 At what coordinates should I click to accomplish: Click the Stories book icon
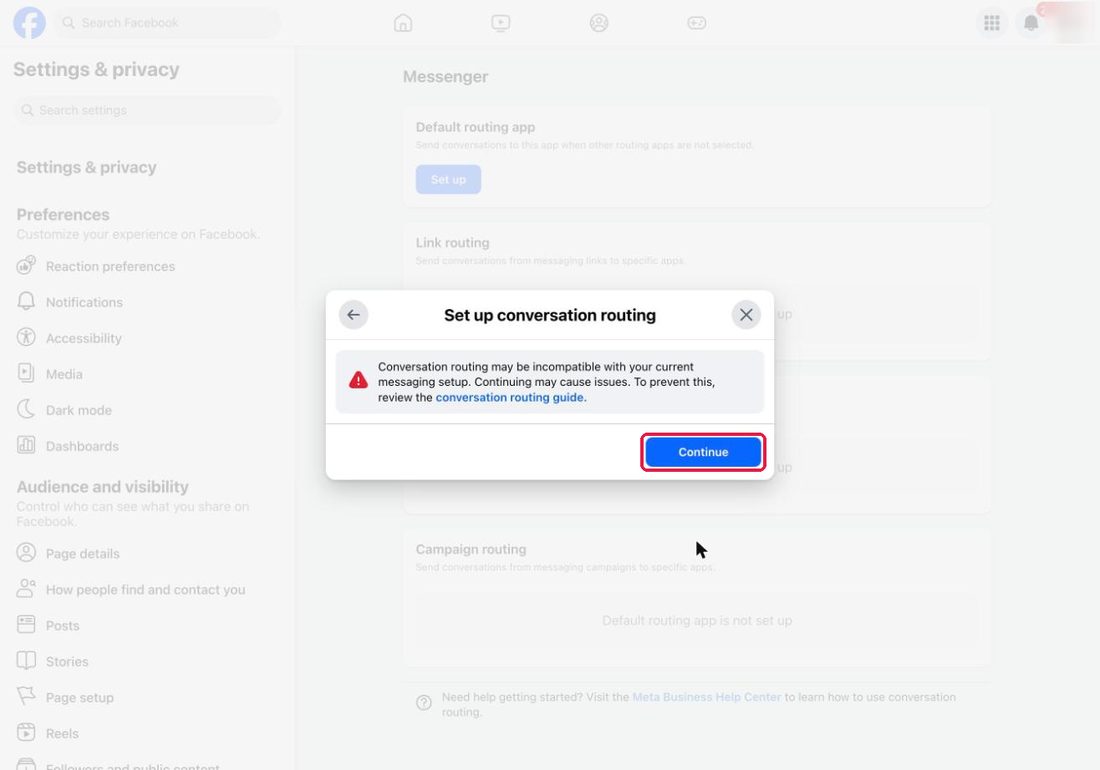26,661
